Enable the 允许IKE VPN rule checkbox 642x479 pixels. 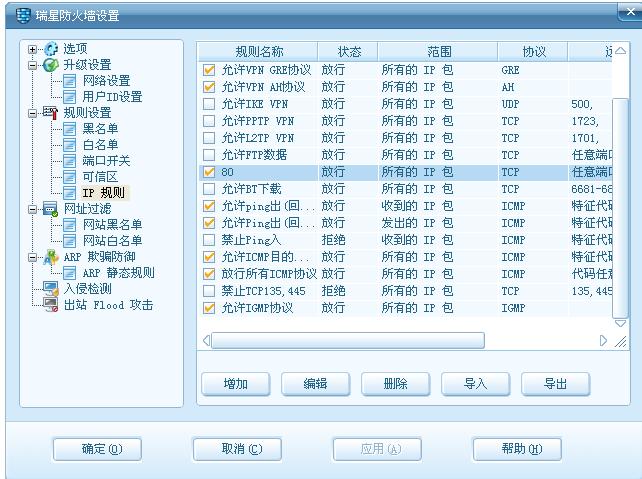tap(209, 104)
